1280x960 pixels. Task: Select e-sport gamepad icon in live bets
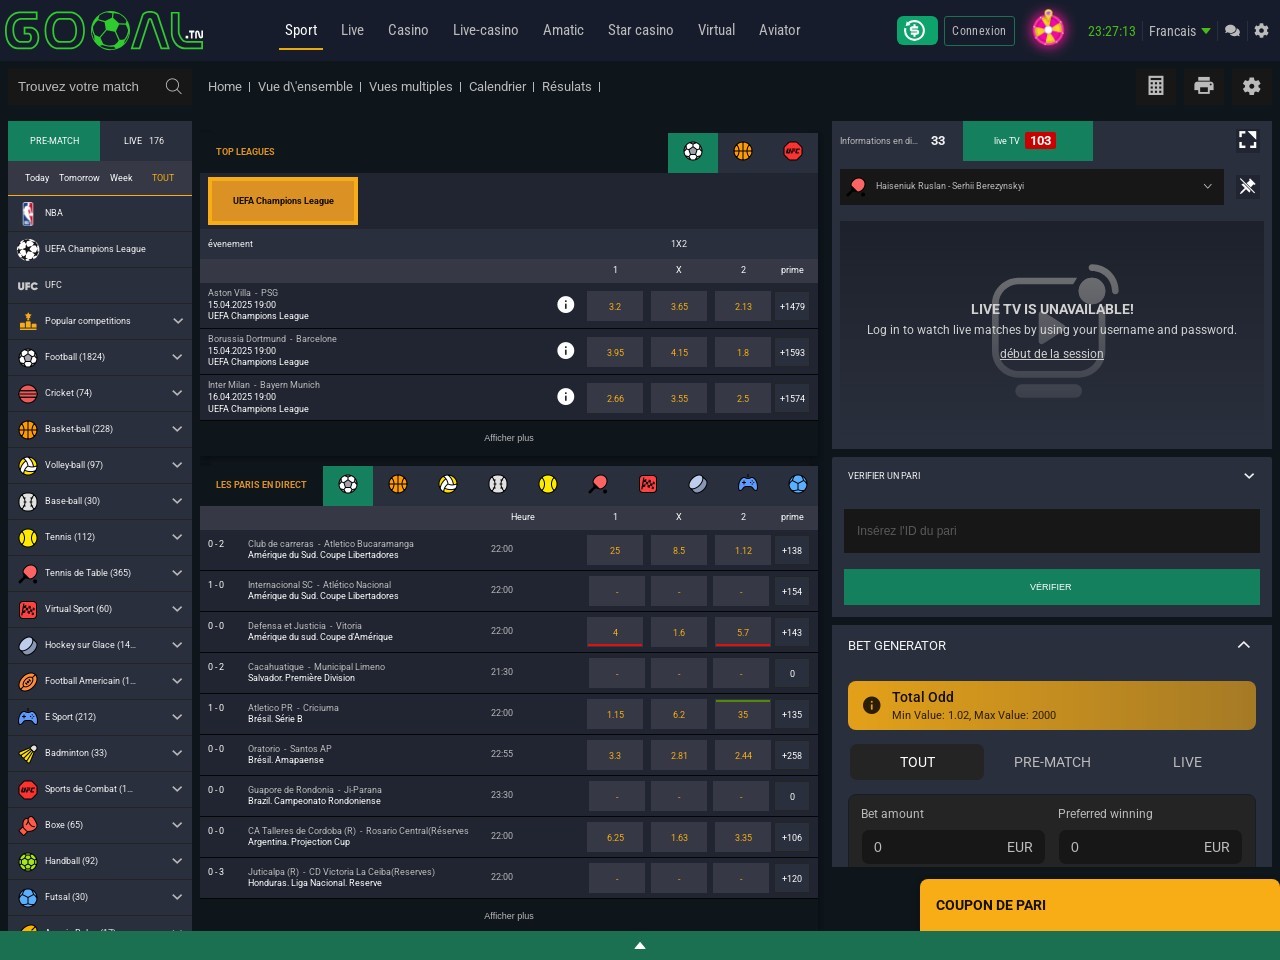tap(748, 485)
